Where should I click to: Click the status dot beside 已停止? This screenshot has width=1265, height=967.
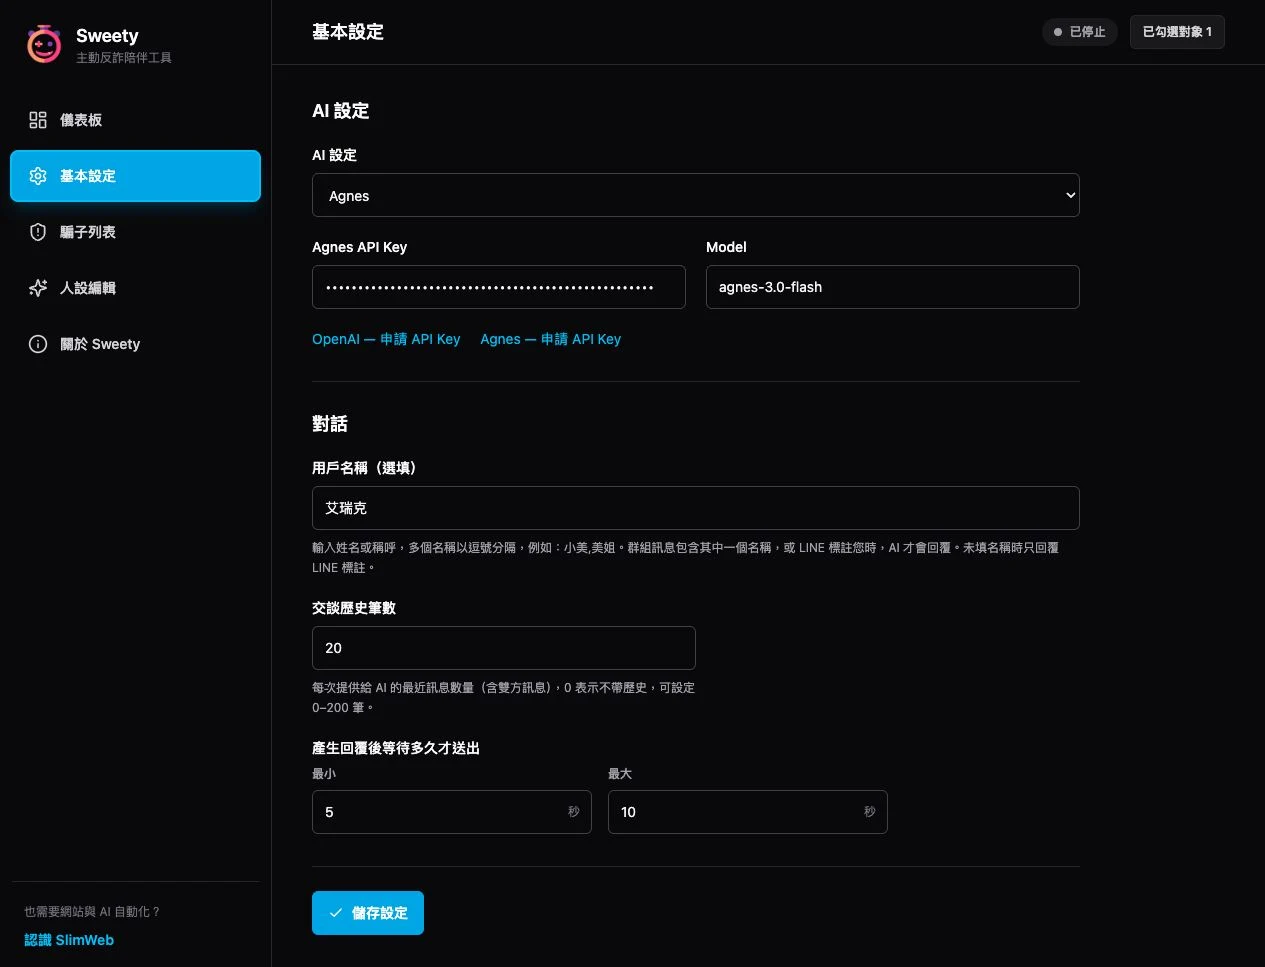coord(1058,32)
